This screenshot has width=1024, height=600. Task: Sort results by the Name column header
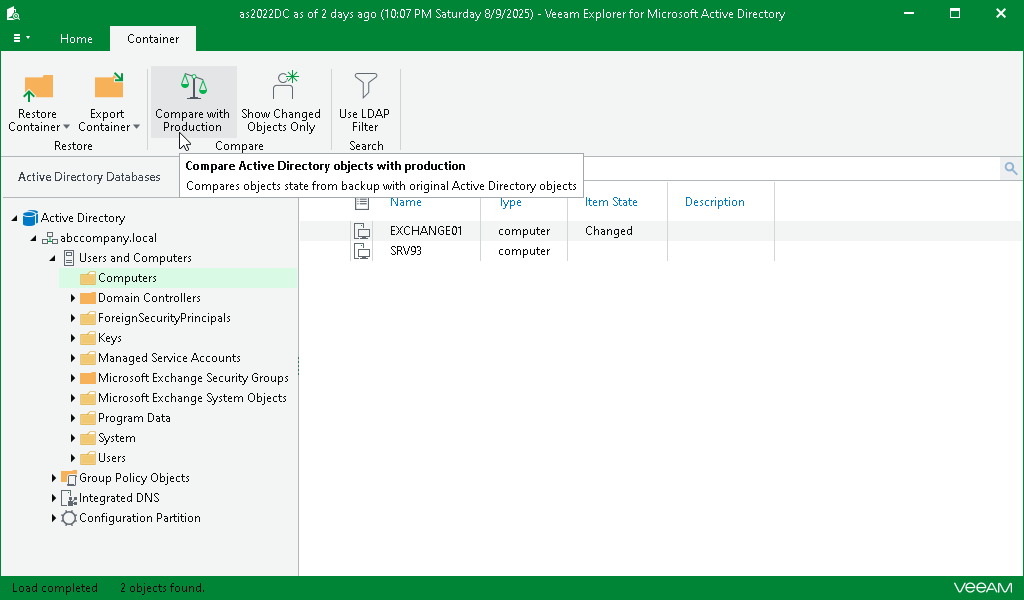coord(406,201)
